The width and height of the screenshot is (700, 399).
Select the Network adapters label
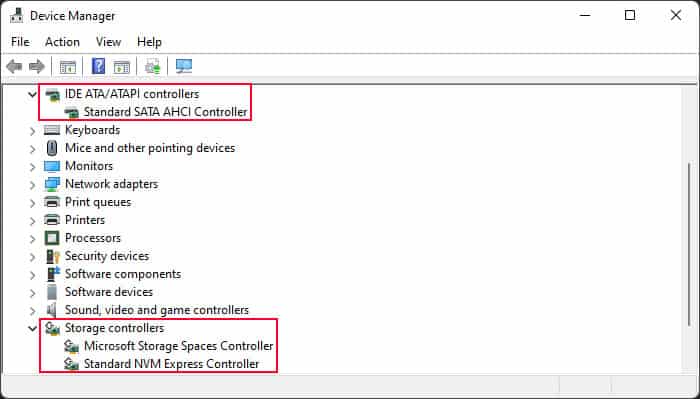[112, 184]
